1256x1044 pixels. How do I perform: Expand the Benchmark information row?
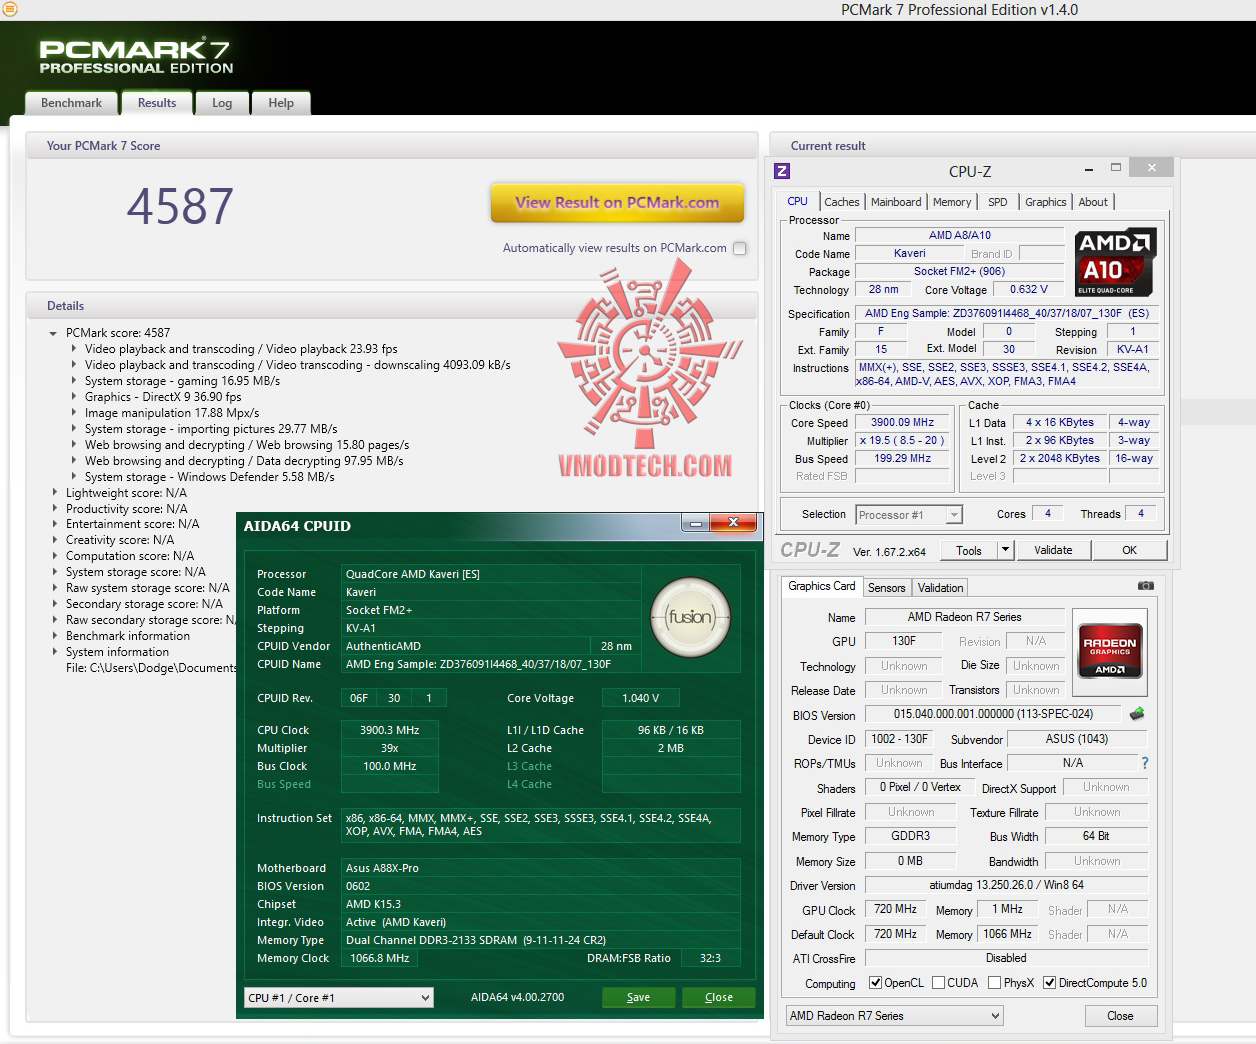click(55, 636)
